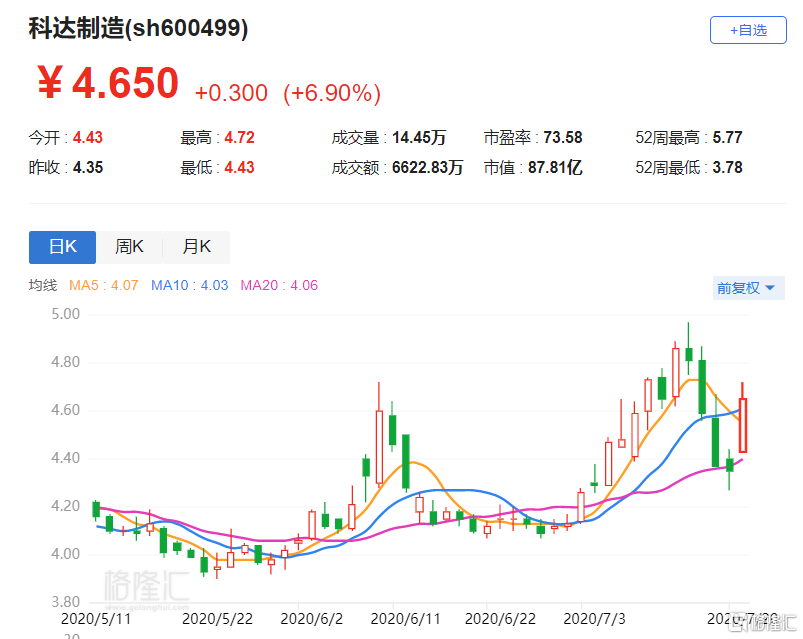
Task: Click the first green candle on 2020/5/11
Action: [x=96, y=509]
